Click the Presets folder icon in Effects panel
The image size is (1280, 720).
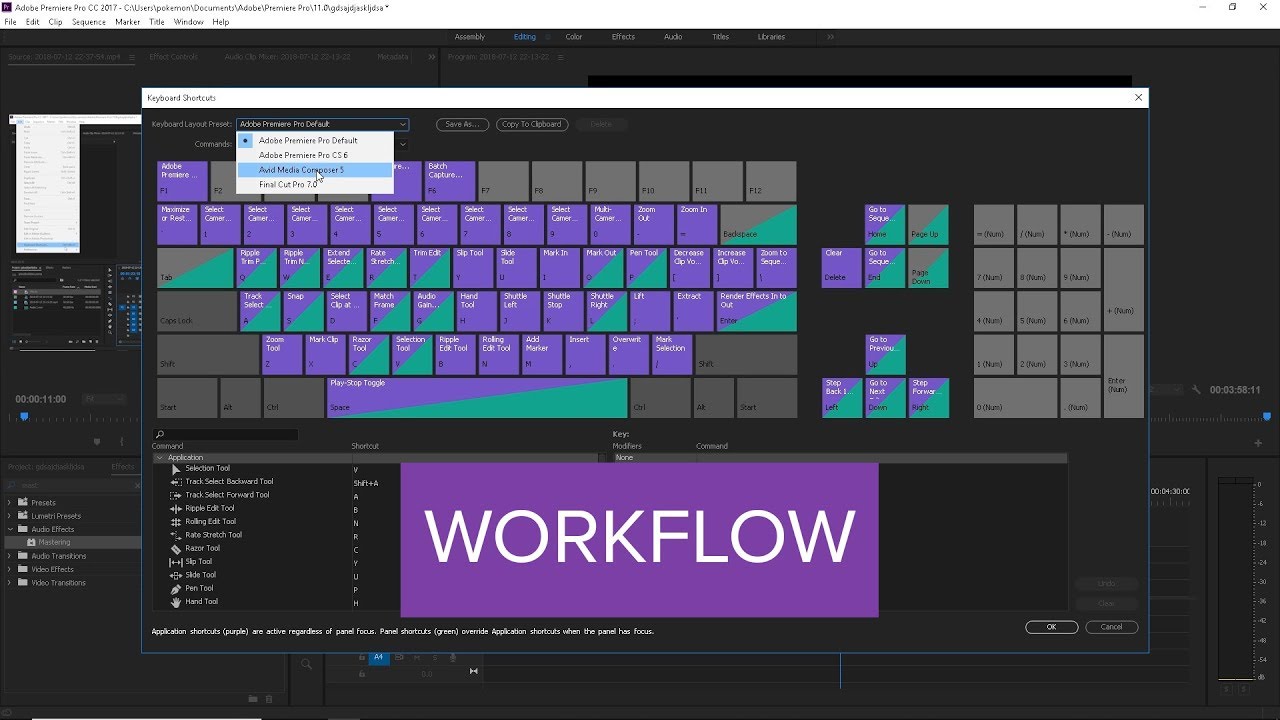coord(22,502)
